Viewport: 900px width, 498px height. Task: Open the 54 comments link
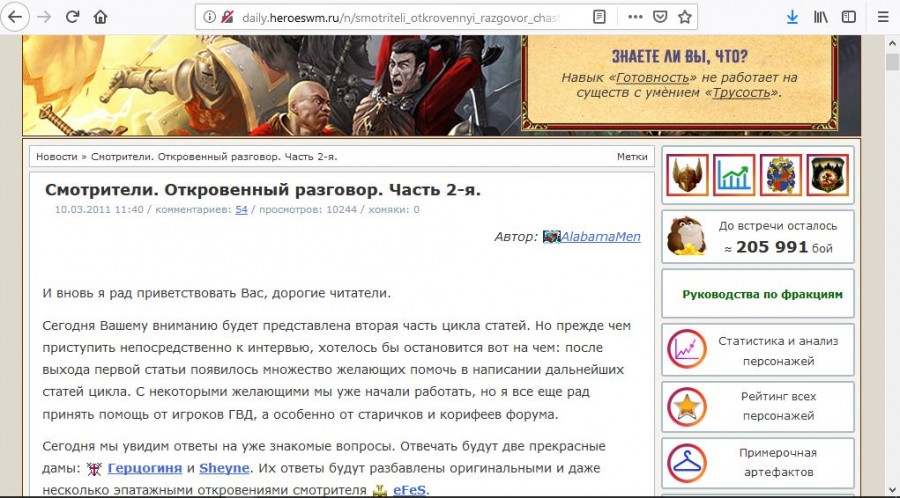241,210
